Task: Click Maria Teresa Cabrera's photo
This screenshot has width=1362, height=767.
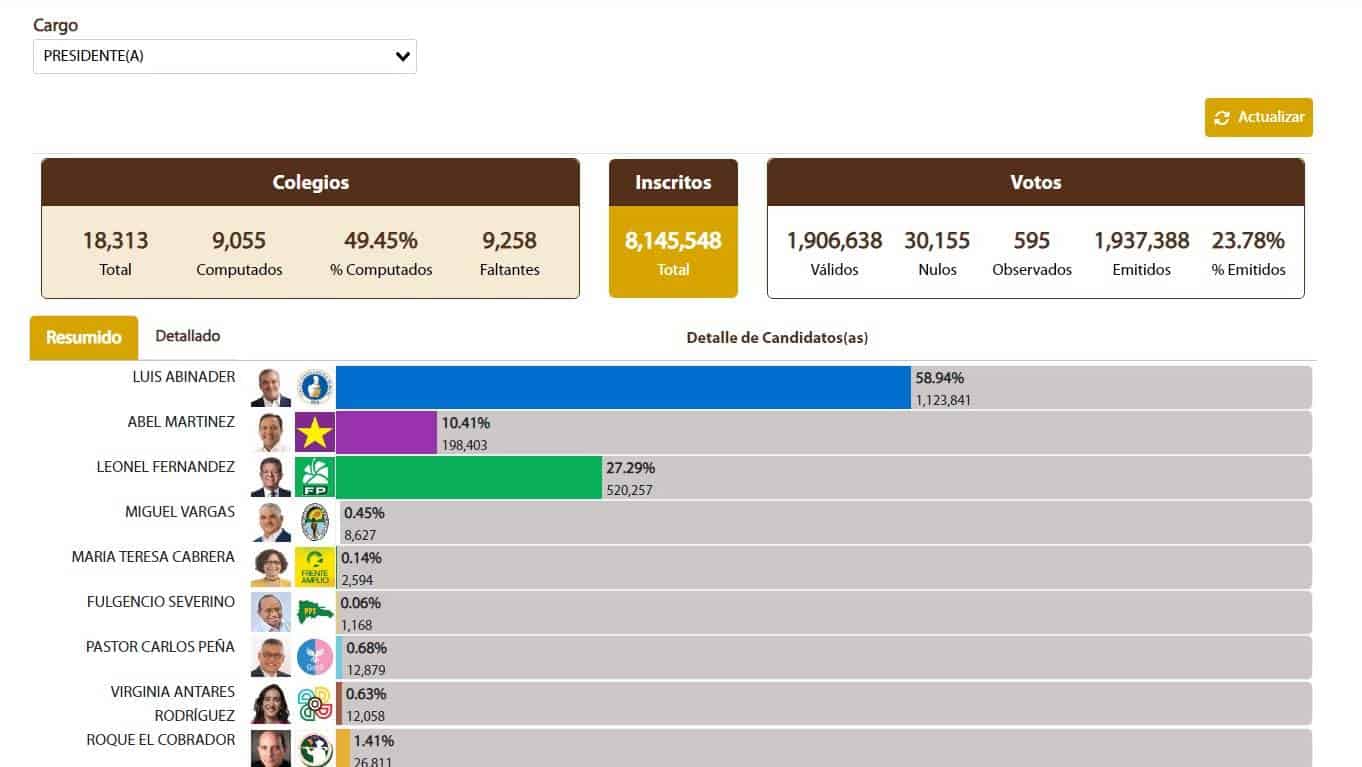Action: [271, 567]
